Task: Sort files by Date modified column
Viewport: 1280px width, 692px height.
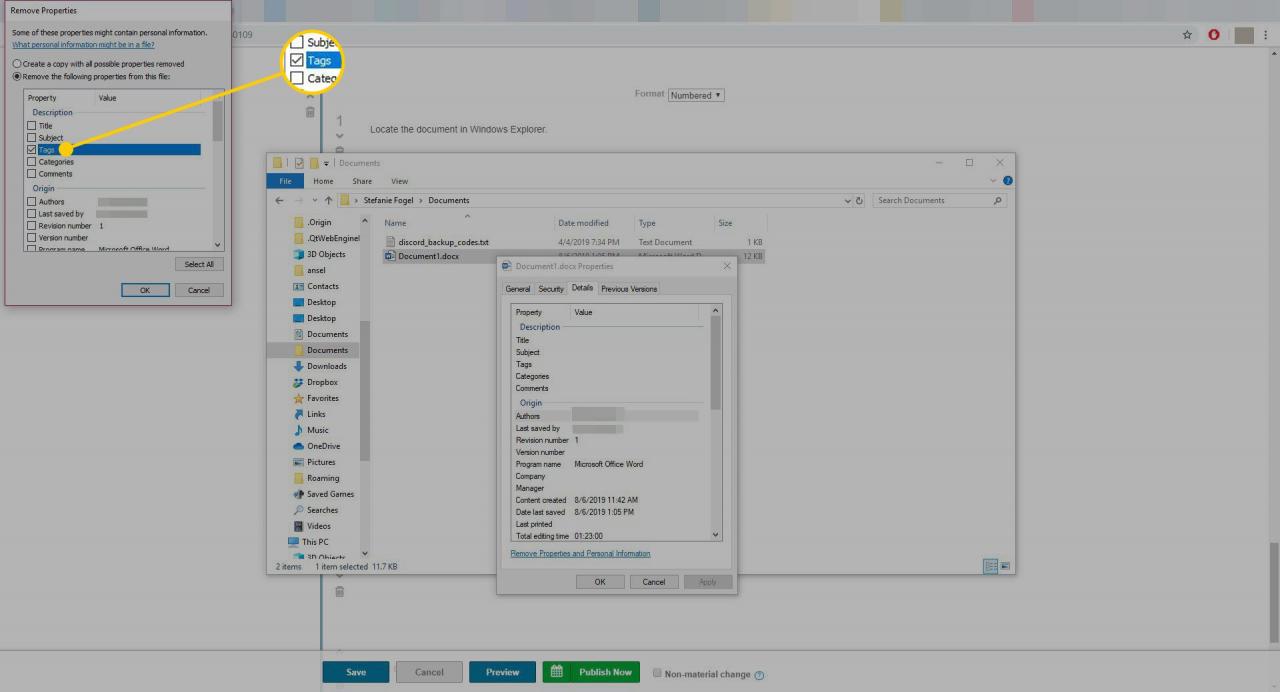Action: point(583,223)
